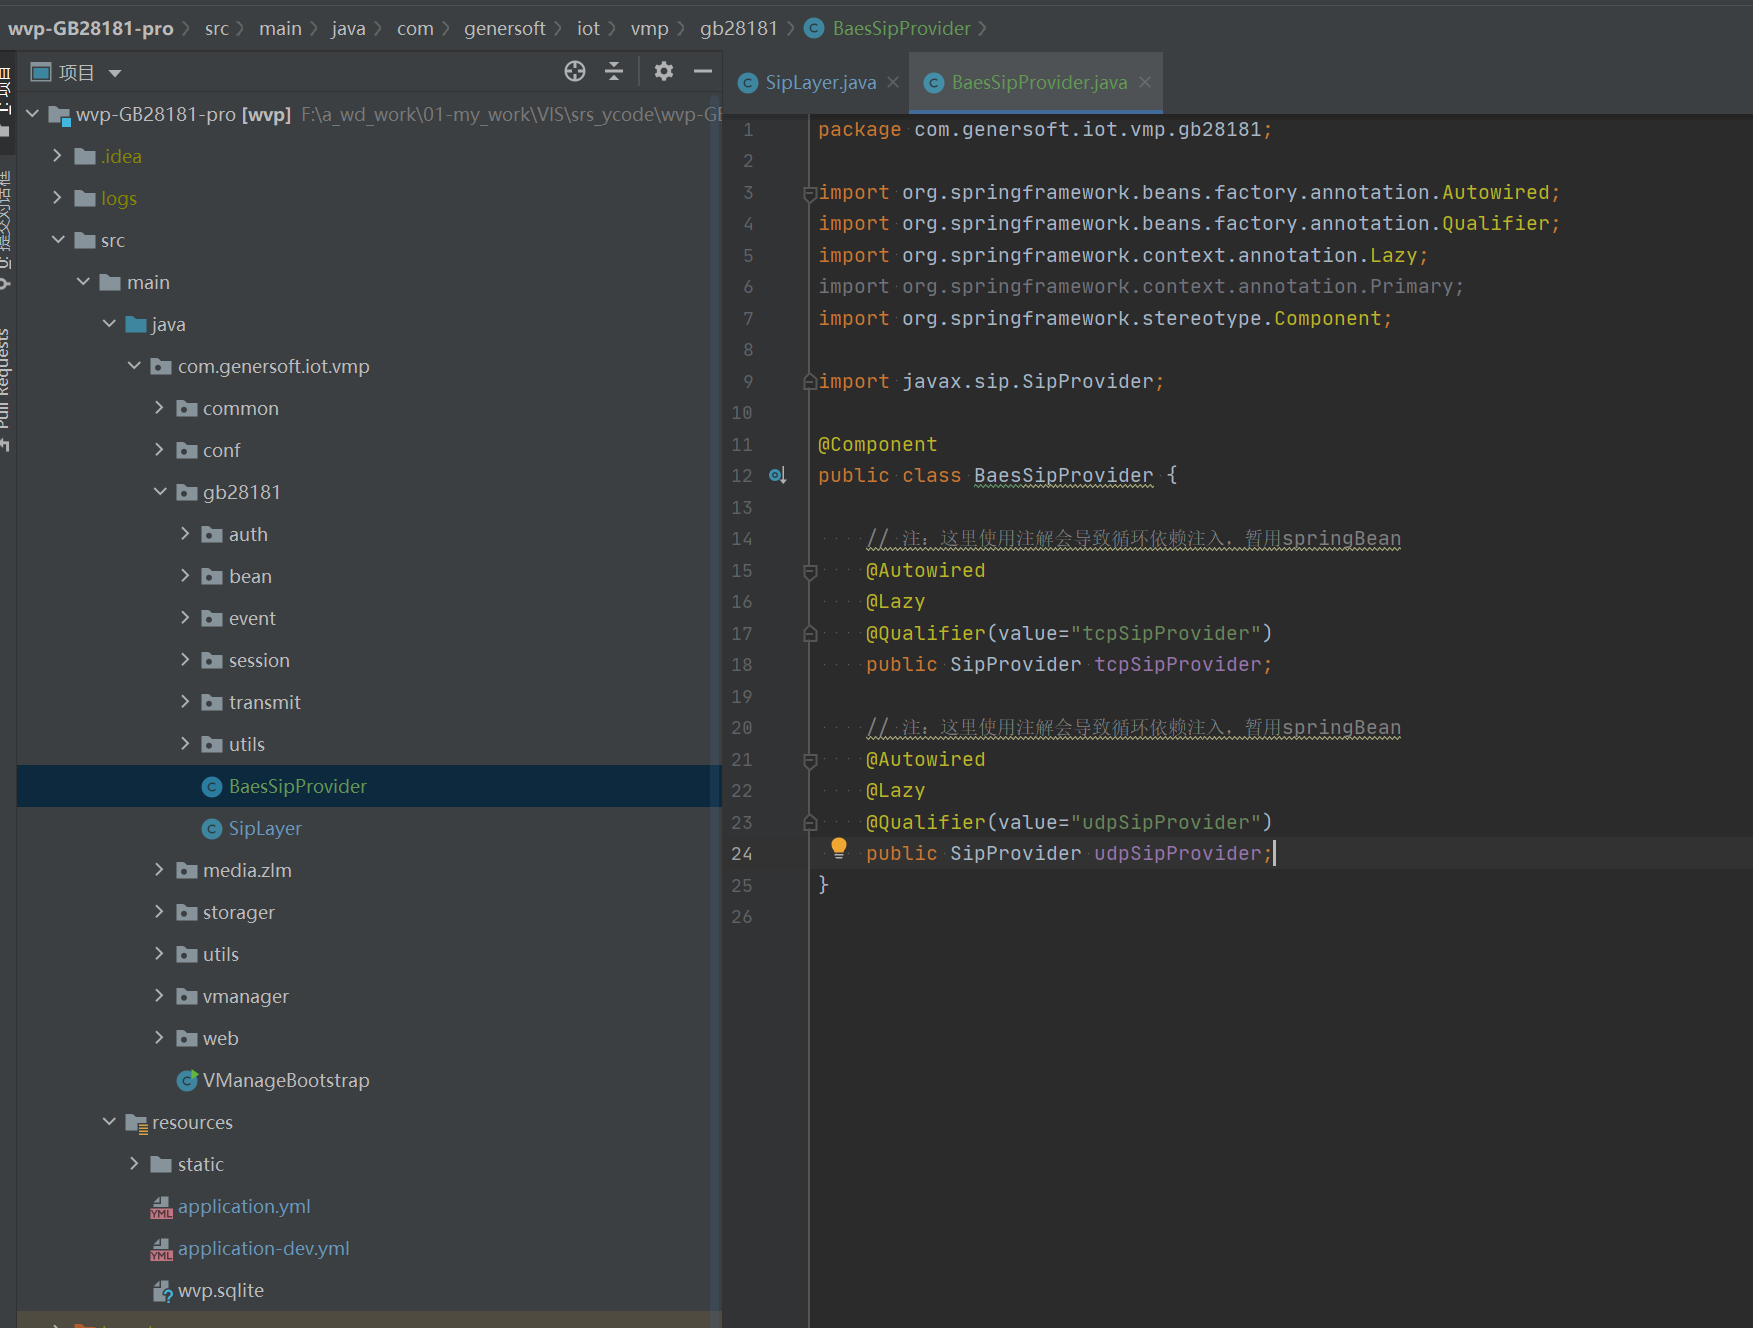Expand the media.zlm package
Viewport: 1753px width, 1328px height.
point(159,870)
